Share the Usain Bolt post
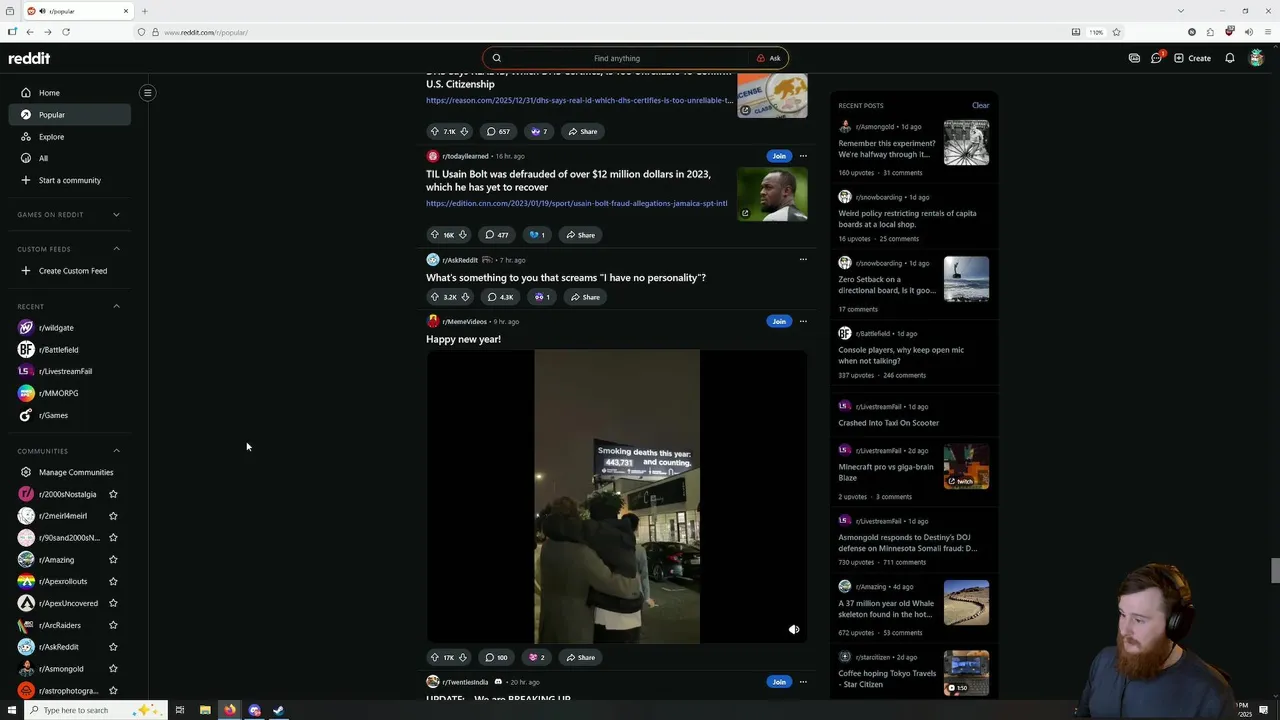This screenshot has width=1280, height=720. pos(580,235)
